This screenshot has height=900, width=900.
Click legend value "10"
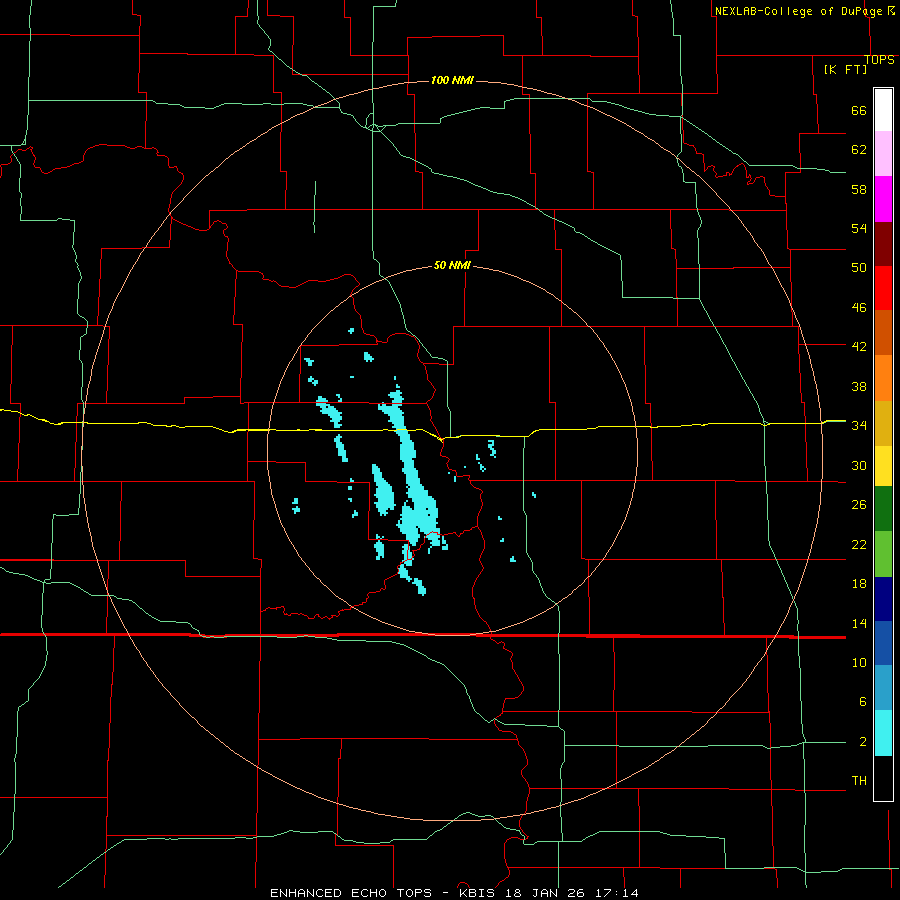[x=859, y=662]
